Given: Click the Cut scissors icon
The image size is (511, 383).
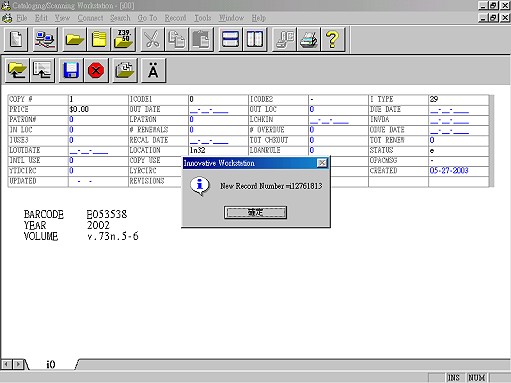Looking at the screenshot, I should click(x=152, y=39).
